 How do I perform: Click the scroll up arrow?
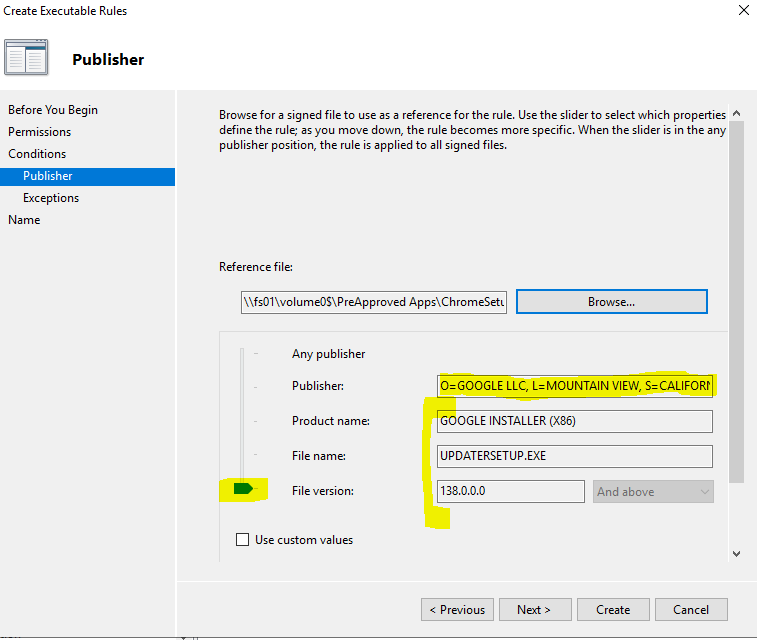click(x=736, y=113)
